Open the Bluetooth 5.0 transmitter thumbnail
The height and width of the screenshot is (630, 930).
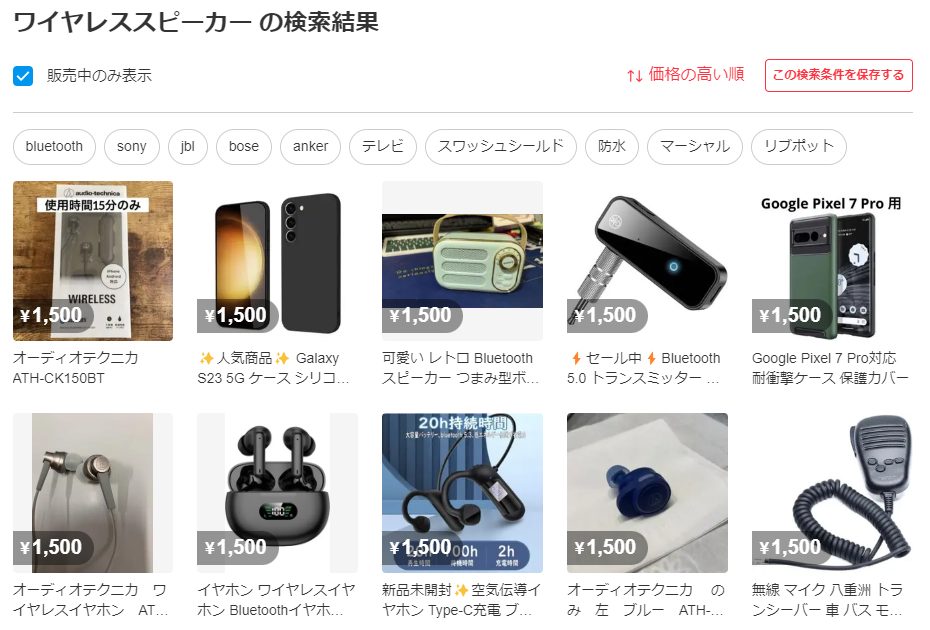pyautogui.click(x=647, y=261)
